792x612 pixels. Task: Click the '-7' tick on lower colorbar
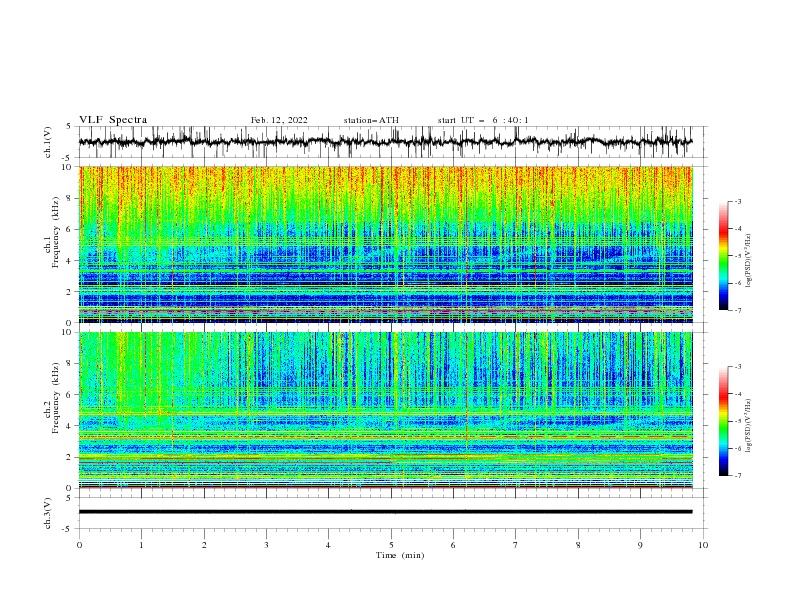pos(737,476)
